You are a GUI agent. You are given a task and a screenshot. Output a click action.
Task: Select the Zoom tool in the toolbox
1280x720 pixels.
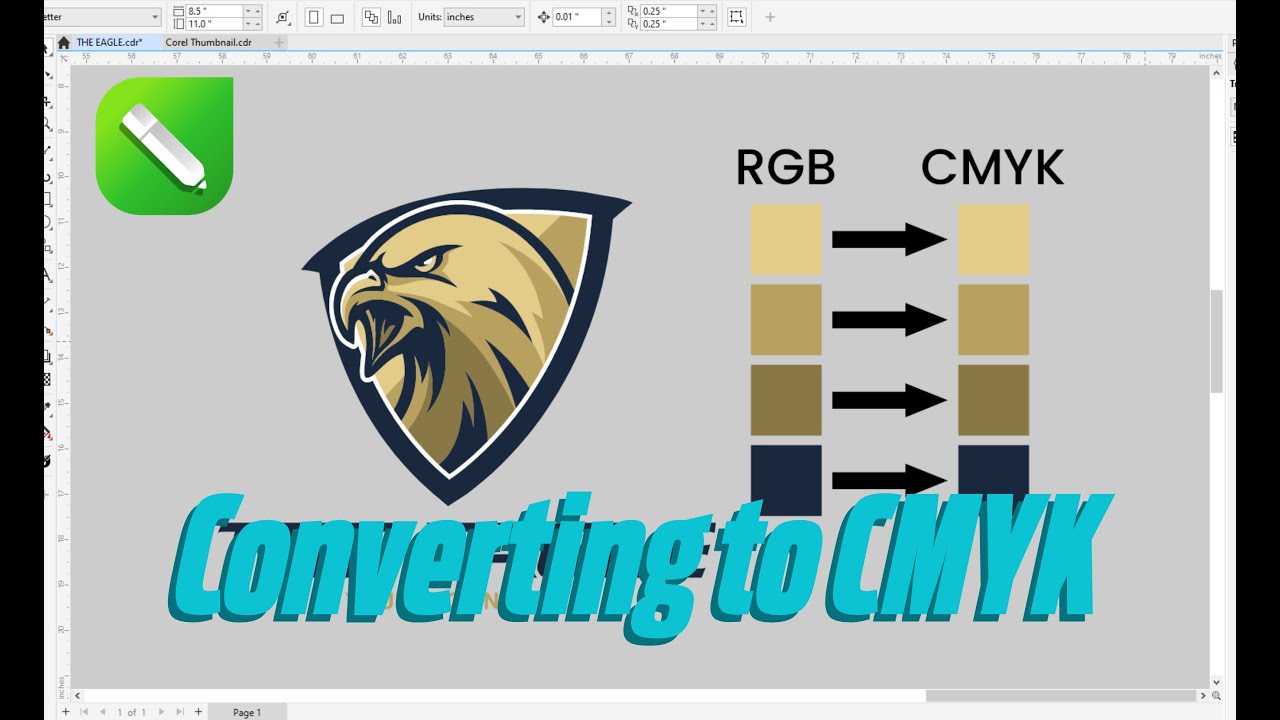coord(47,125)
